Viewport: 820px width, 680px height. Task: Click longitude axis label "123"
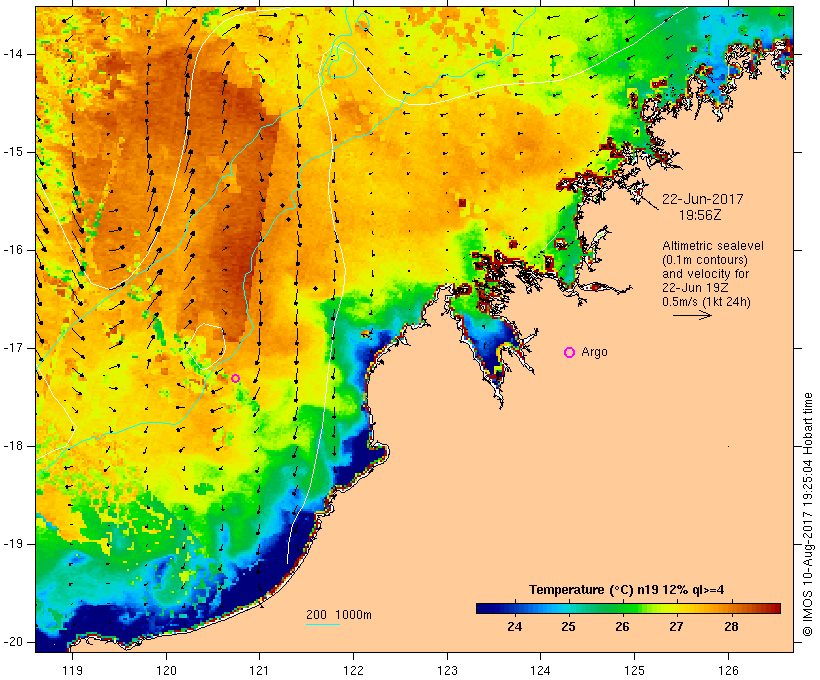tap(448, 670)
